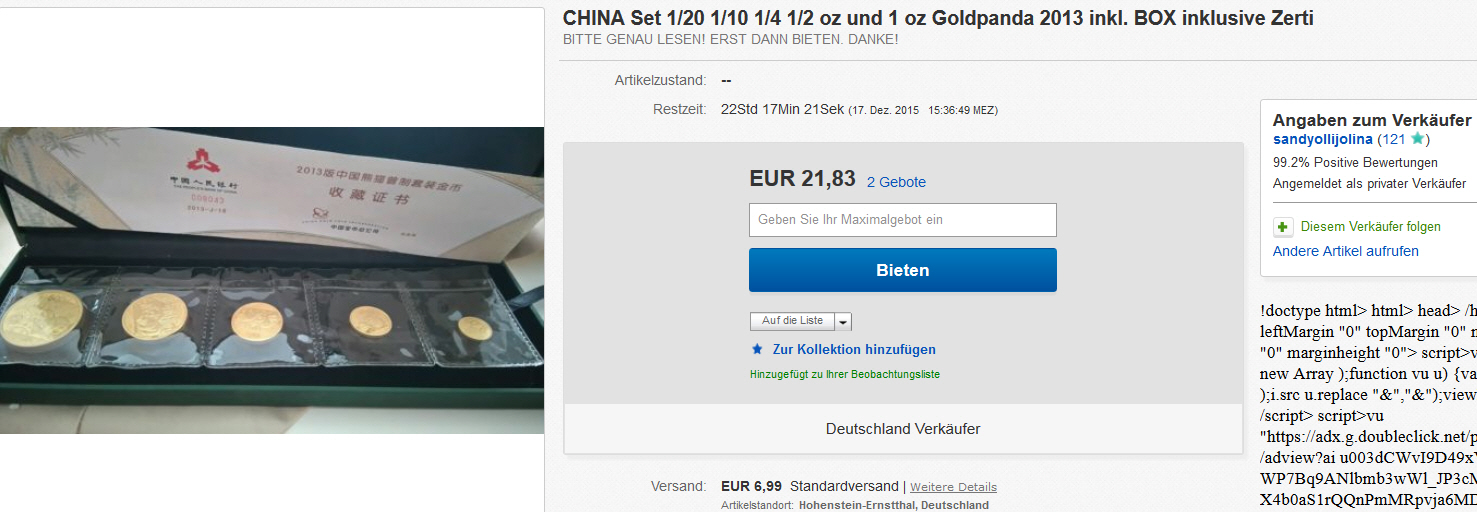Open seller profile sandyollijolina
Screen dimensions: 1477x512
(1322, 139)
